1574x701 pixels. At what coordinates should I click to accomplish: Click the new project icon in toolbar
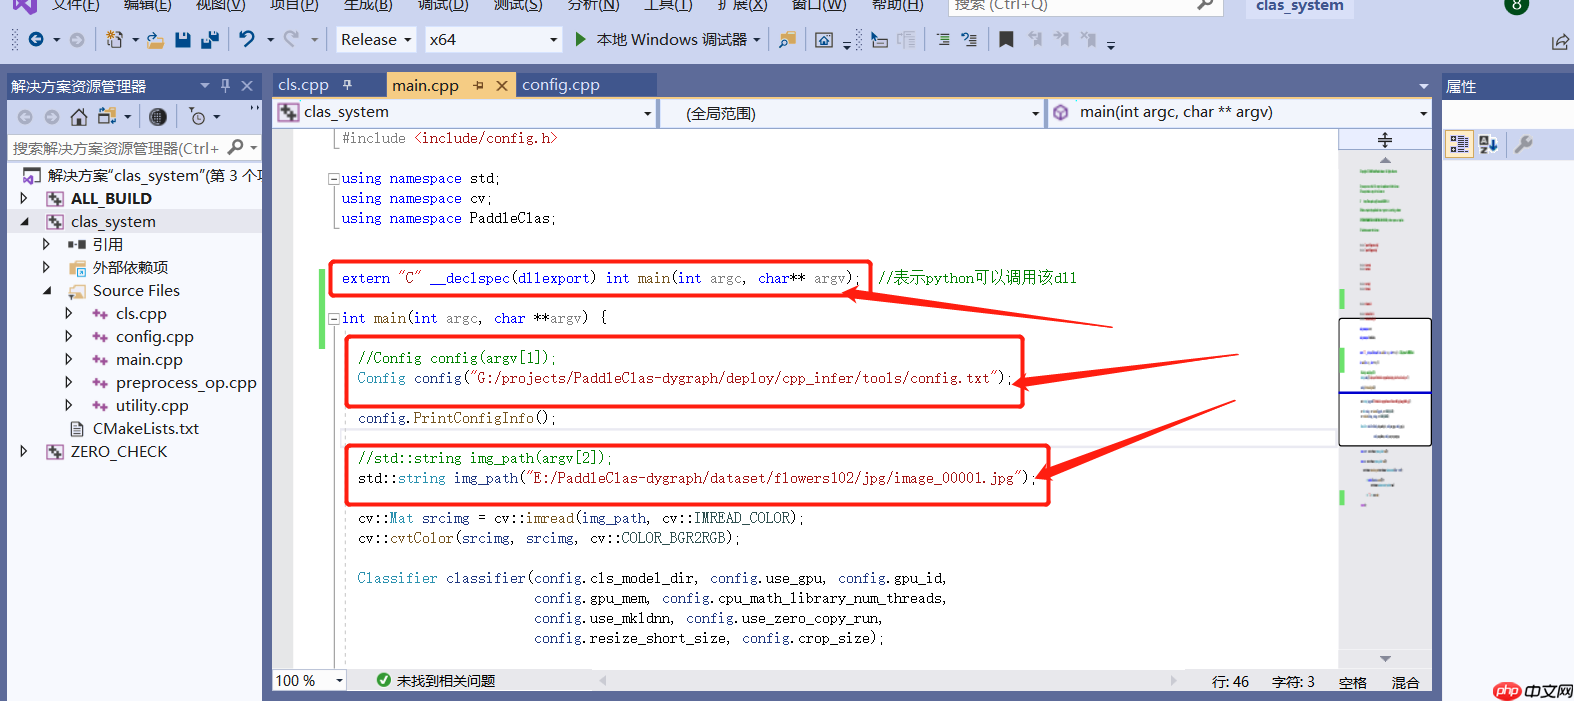[x=115, y=39]
